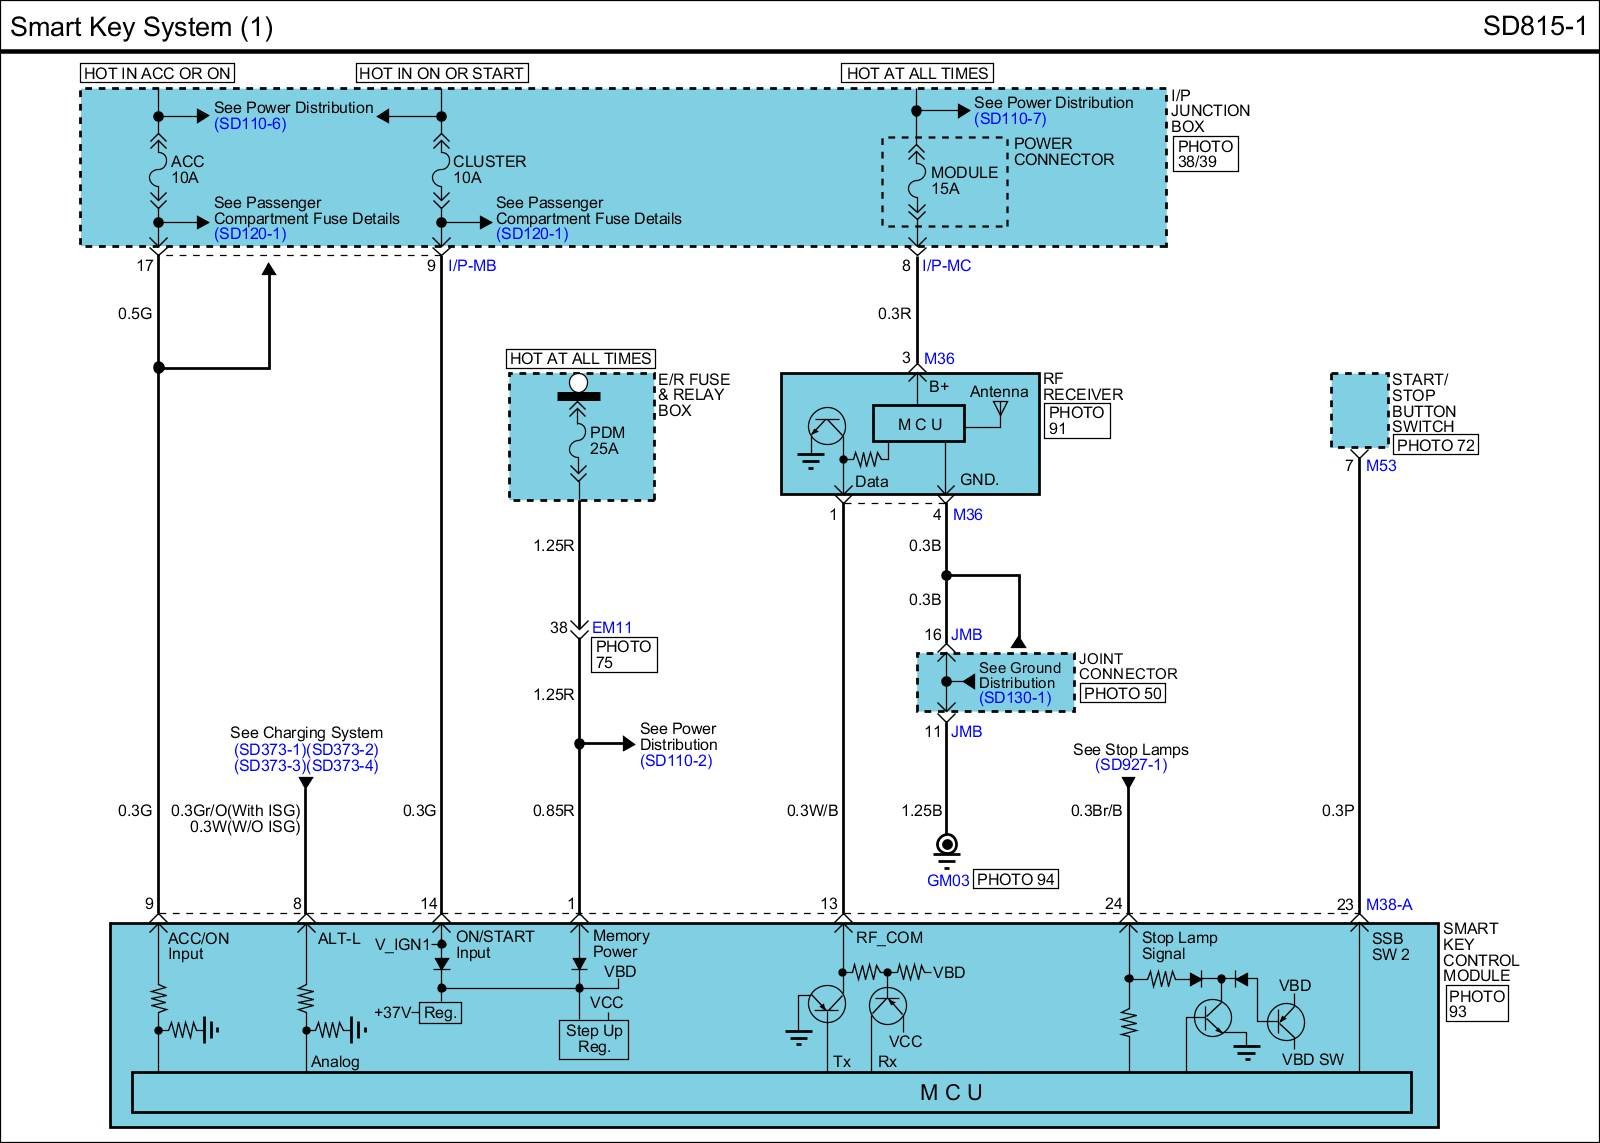Click the M38-A connector label
The image size is (1600, 1143).
point(1389,905)
